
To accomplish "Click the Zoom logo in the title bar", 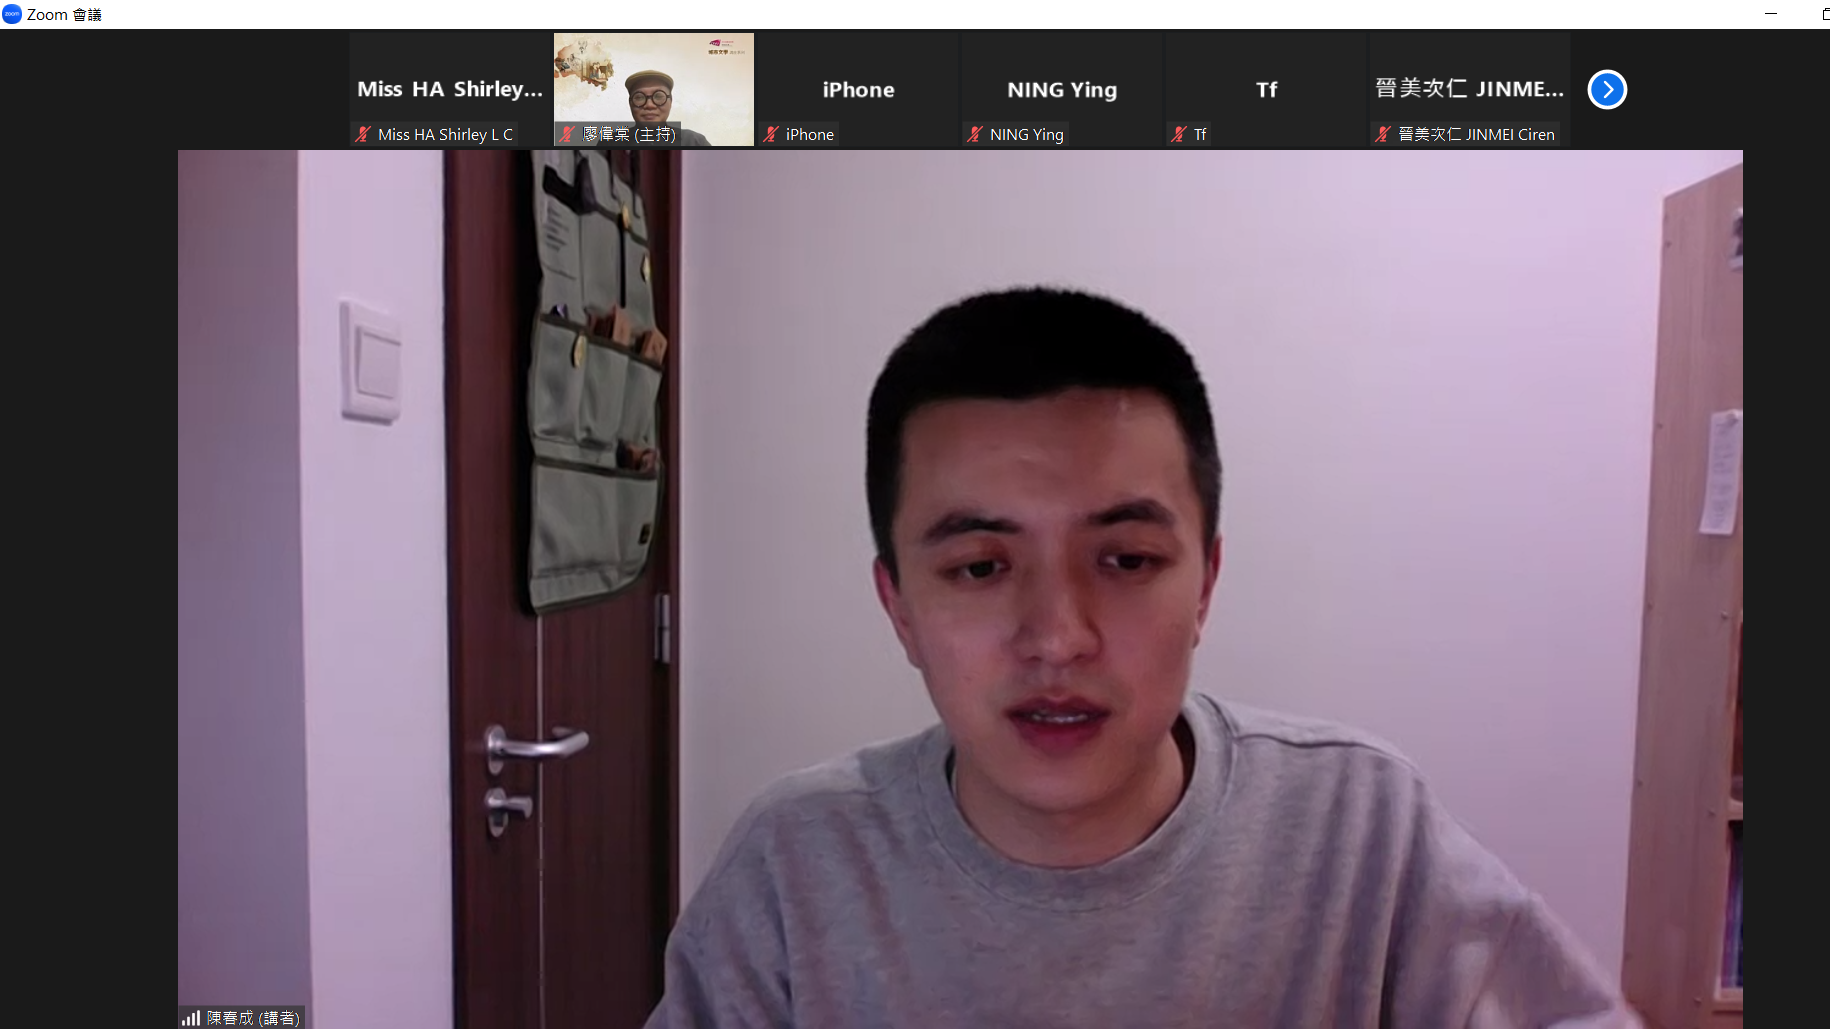I will pyautogui.click(x=12, y=14).
